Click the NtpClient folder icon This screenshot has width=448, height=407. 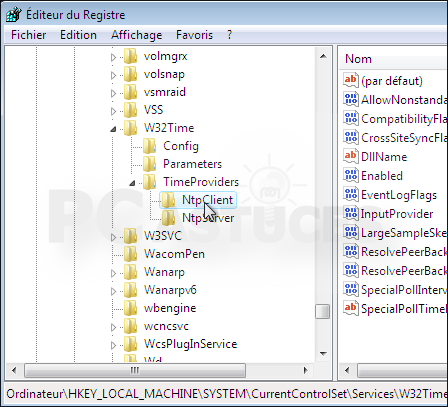[x=169, y=200]
